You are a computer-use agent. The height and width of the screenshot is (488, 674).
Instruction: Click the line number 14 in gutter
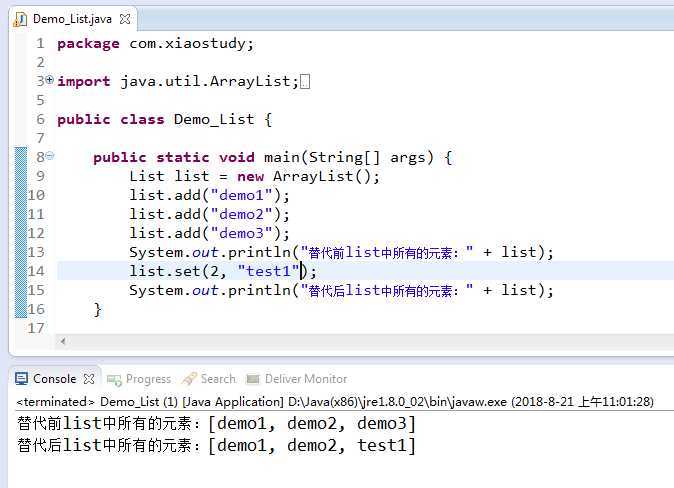point(36,271)
